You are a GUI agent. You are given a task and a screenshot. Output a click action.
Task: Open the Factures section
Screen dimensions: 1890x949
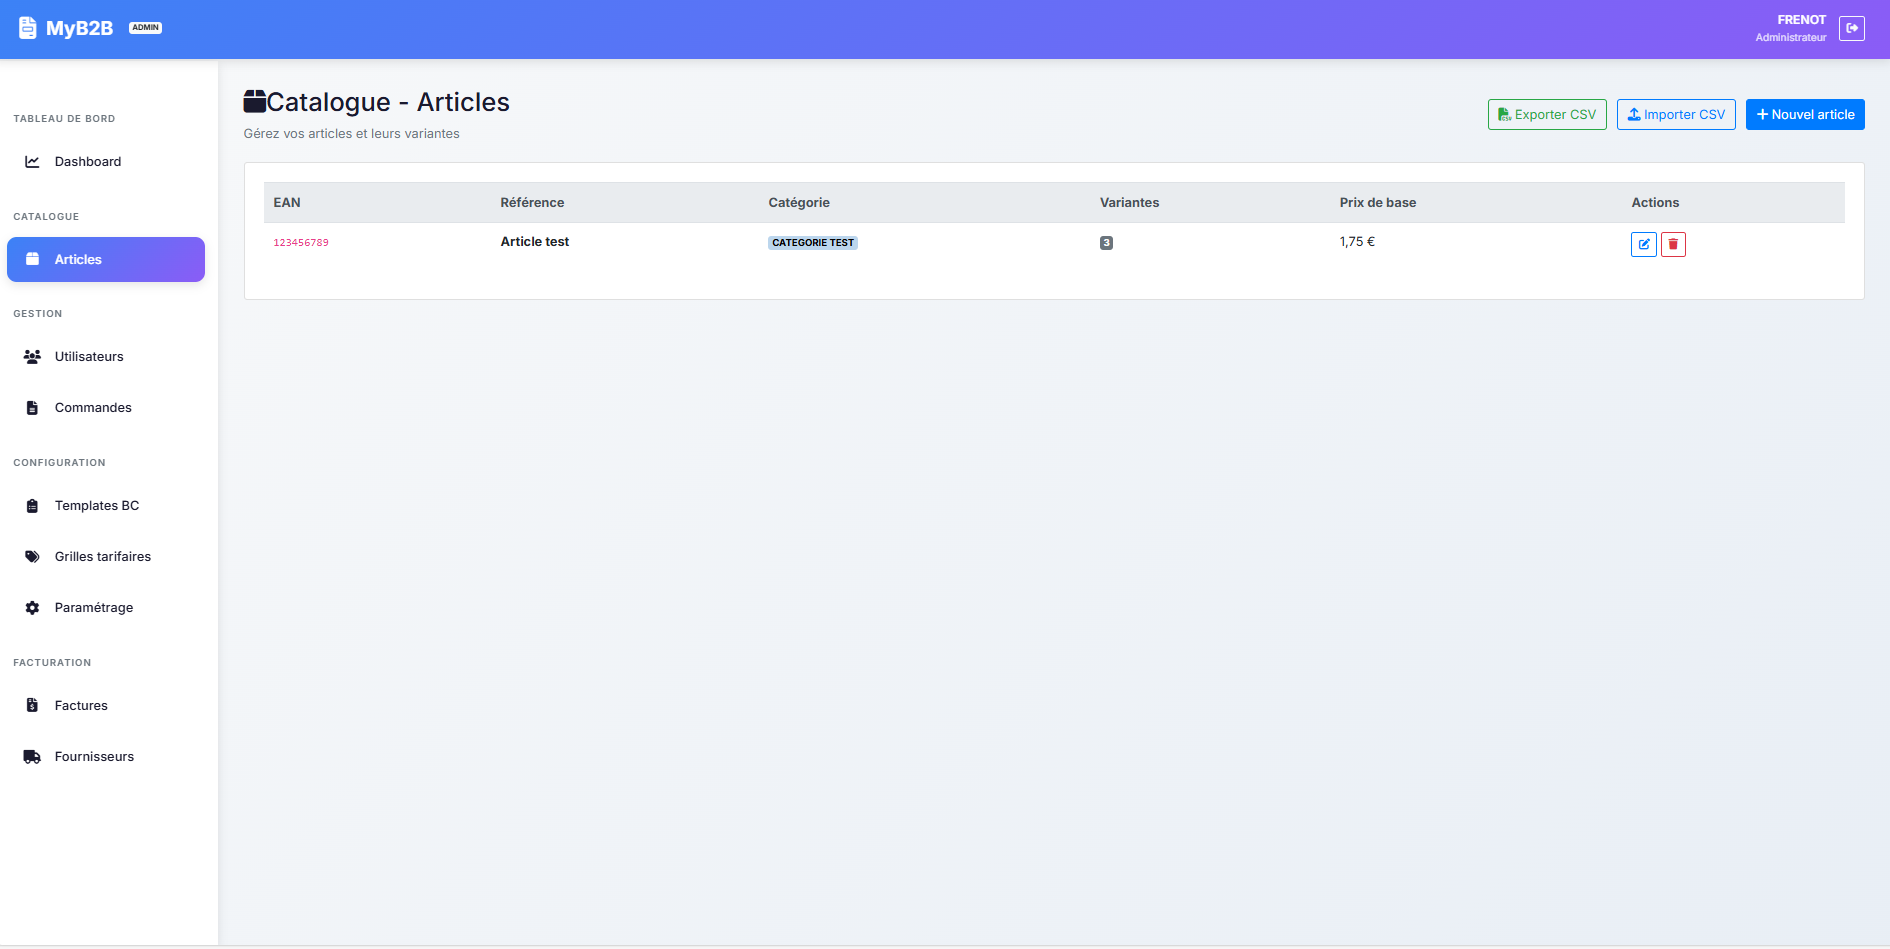pyautogui.click(x=81, y=706)
